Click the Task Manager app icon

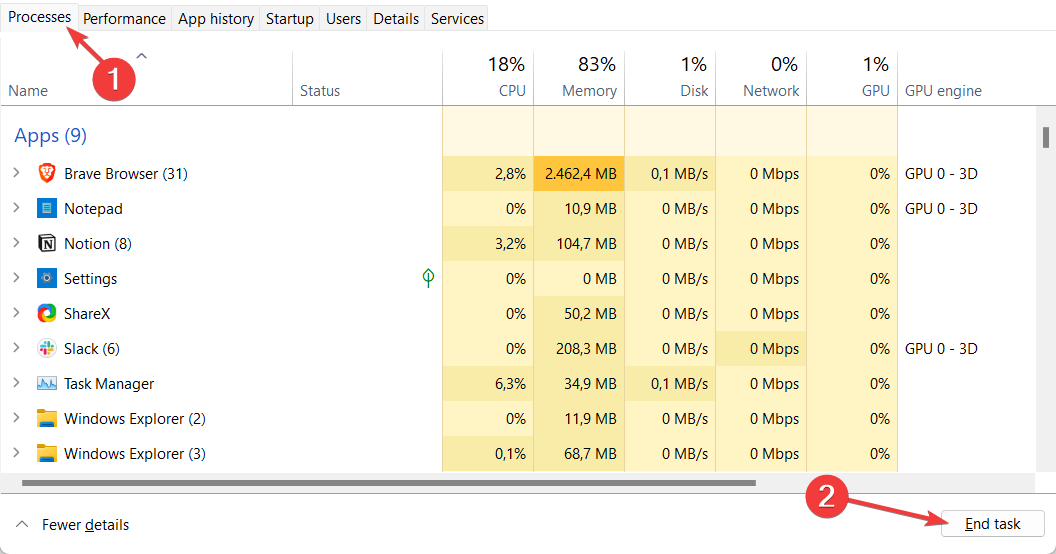46,384
